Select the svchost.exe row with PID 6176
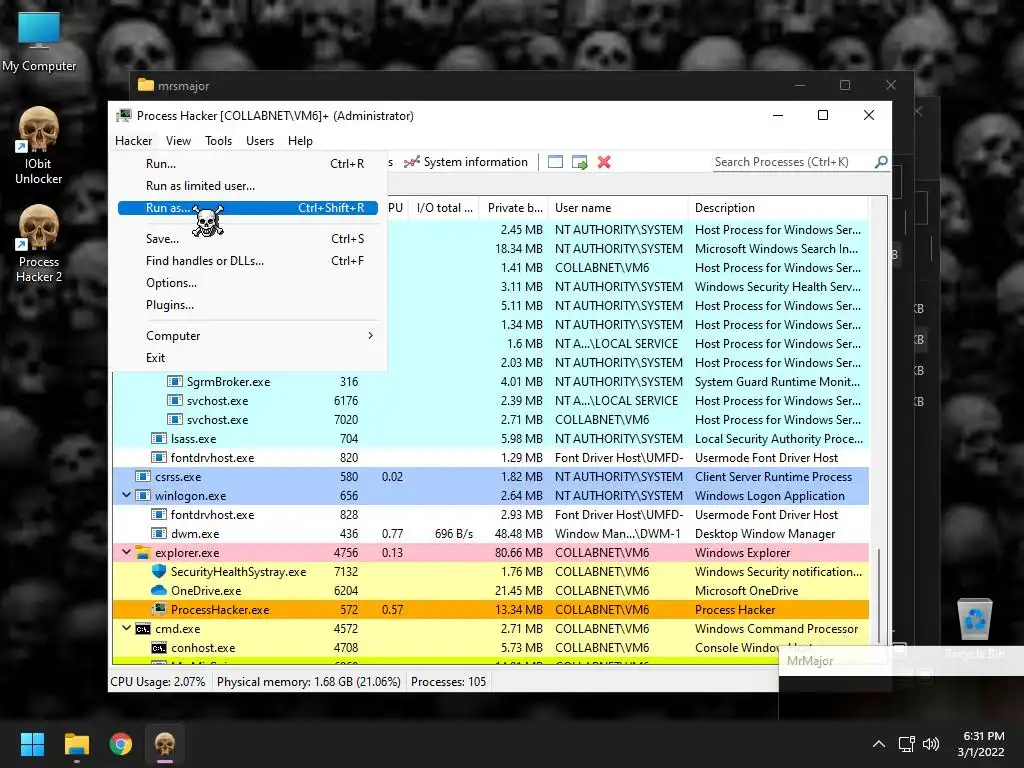The image size is (1024, 768). tap(491, 401)
